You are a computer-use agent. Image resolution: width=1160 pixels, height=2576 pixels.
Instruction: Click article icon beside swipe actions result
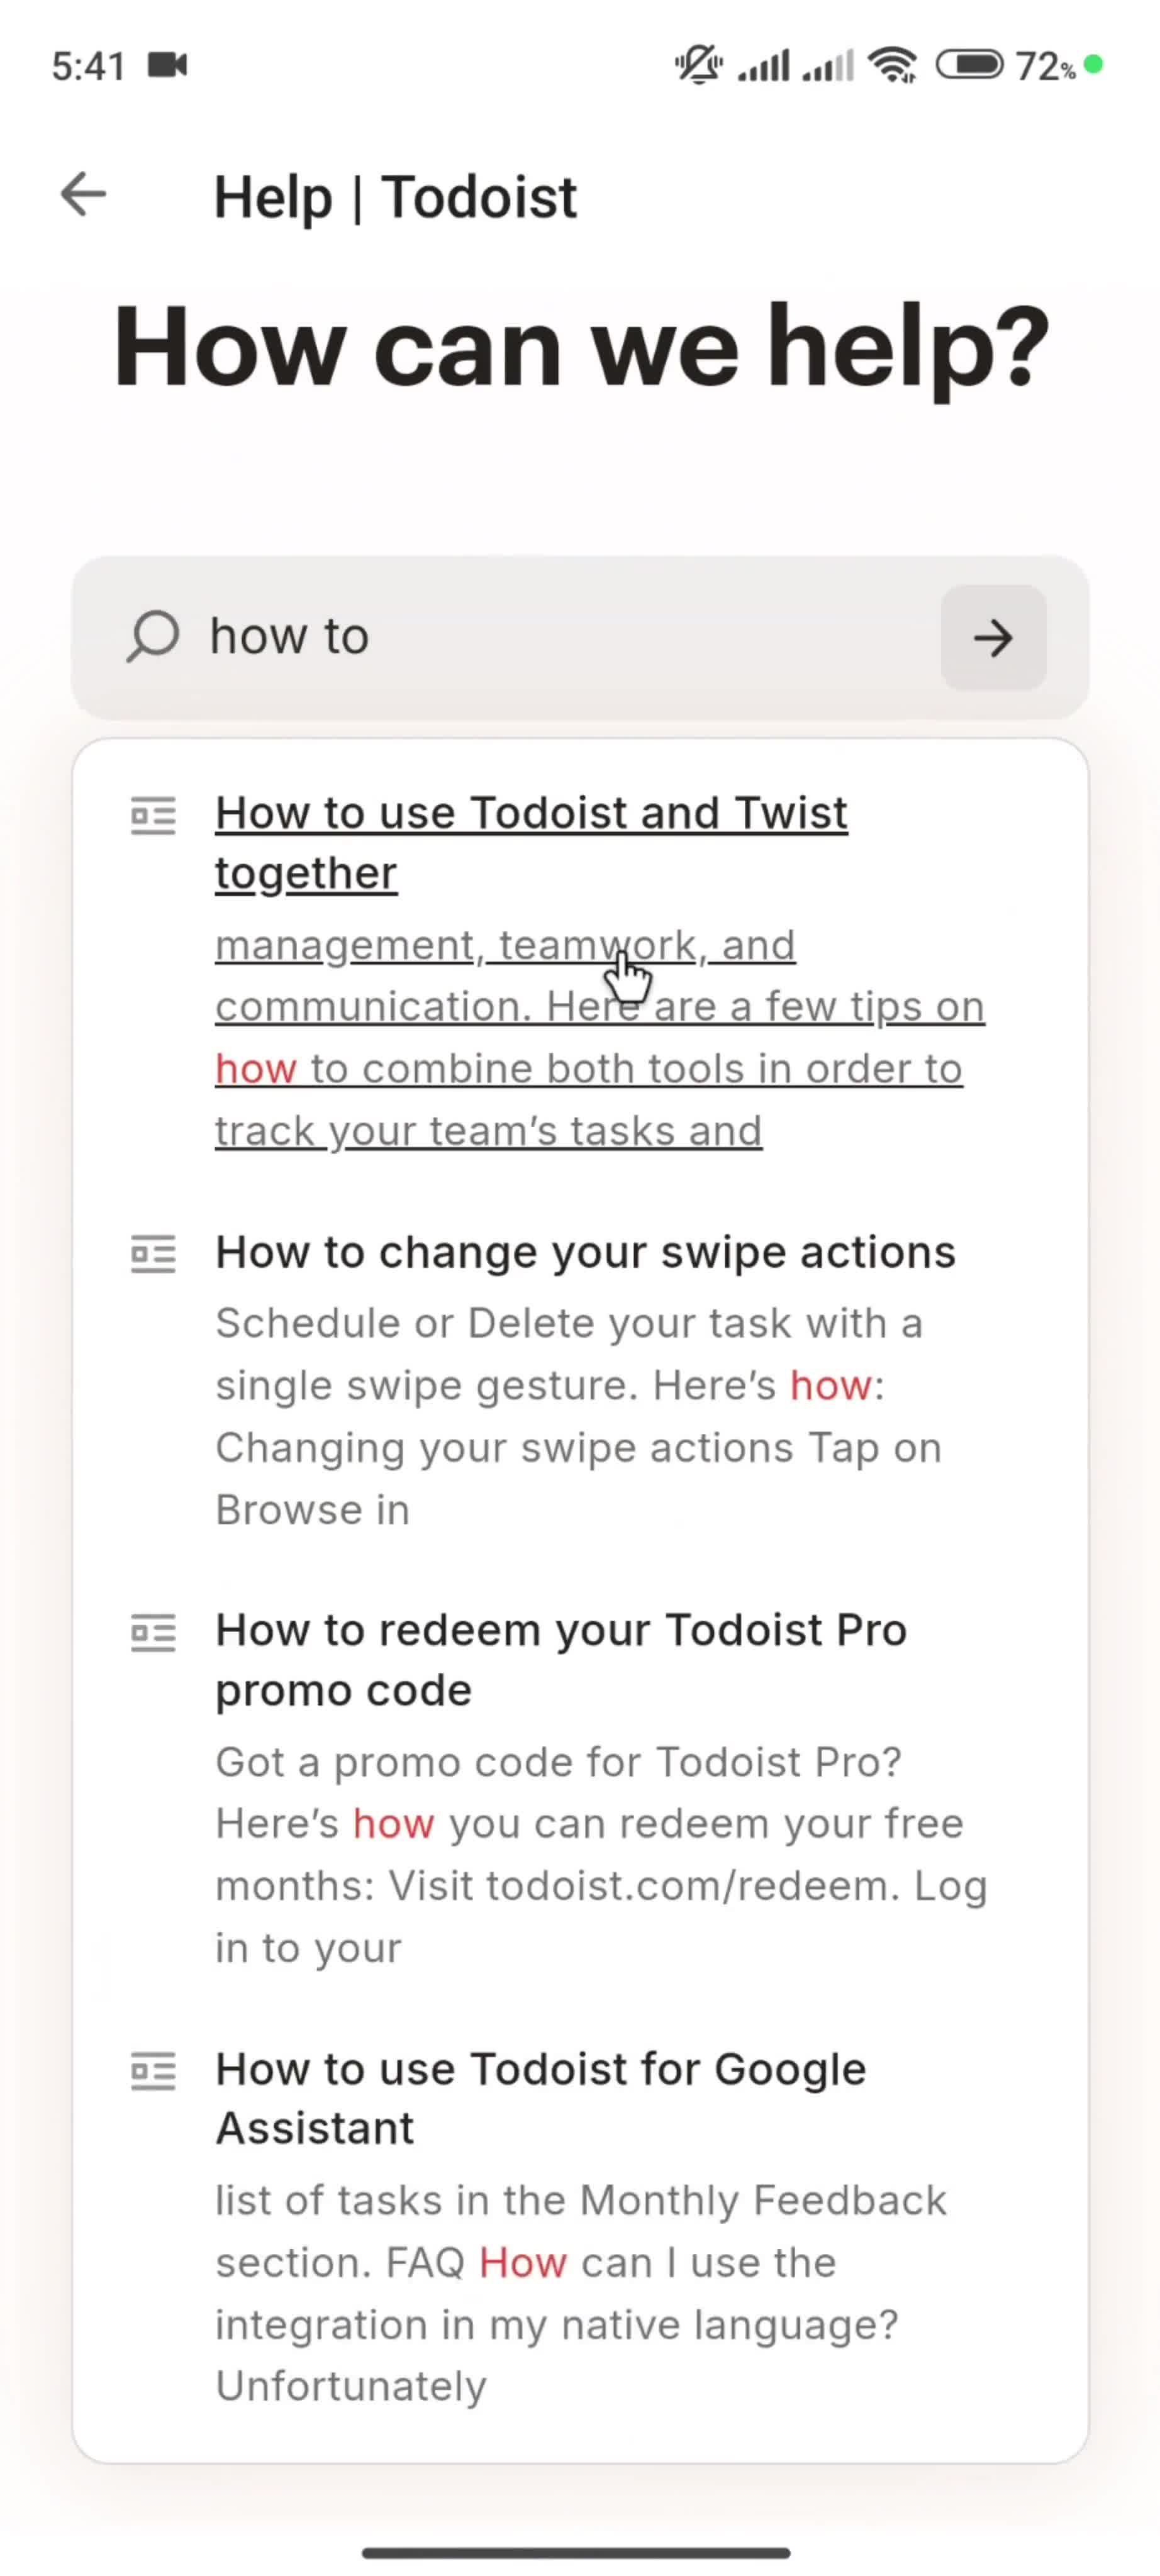[153, 1254]
